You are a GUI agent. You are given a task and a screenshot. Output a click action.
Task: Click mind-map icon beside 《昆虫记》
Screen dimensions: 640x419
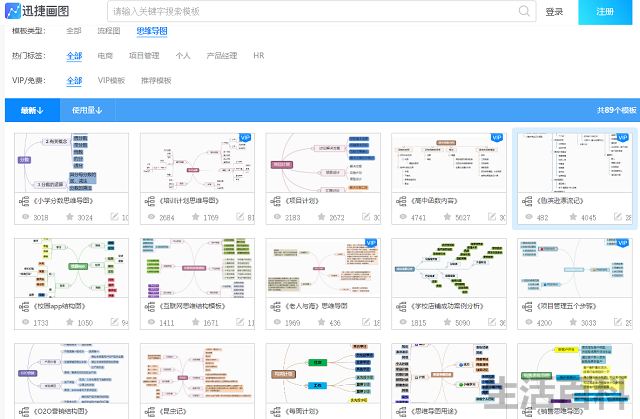[150, 411]
